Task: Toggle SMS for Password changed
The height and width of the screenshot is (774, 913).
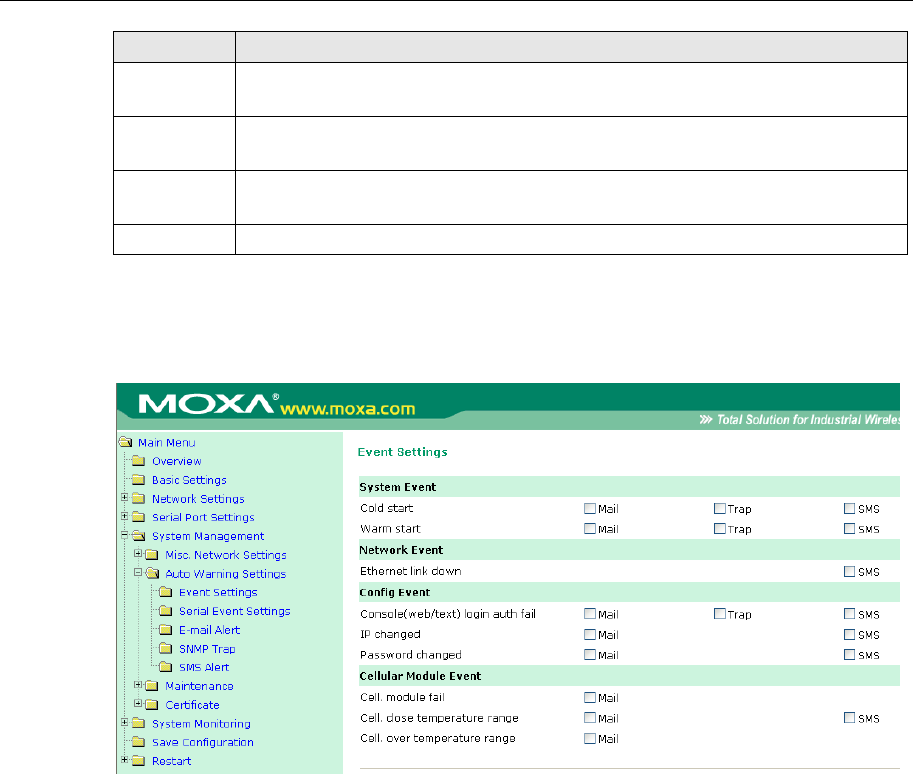Action: [850, 655]
